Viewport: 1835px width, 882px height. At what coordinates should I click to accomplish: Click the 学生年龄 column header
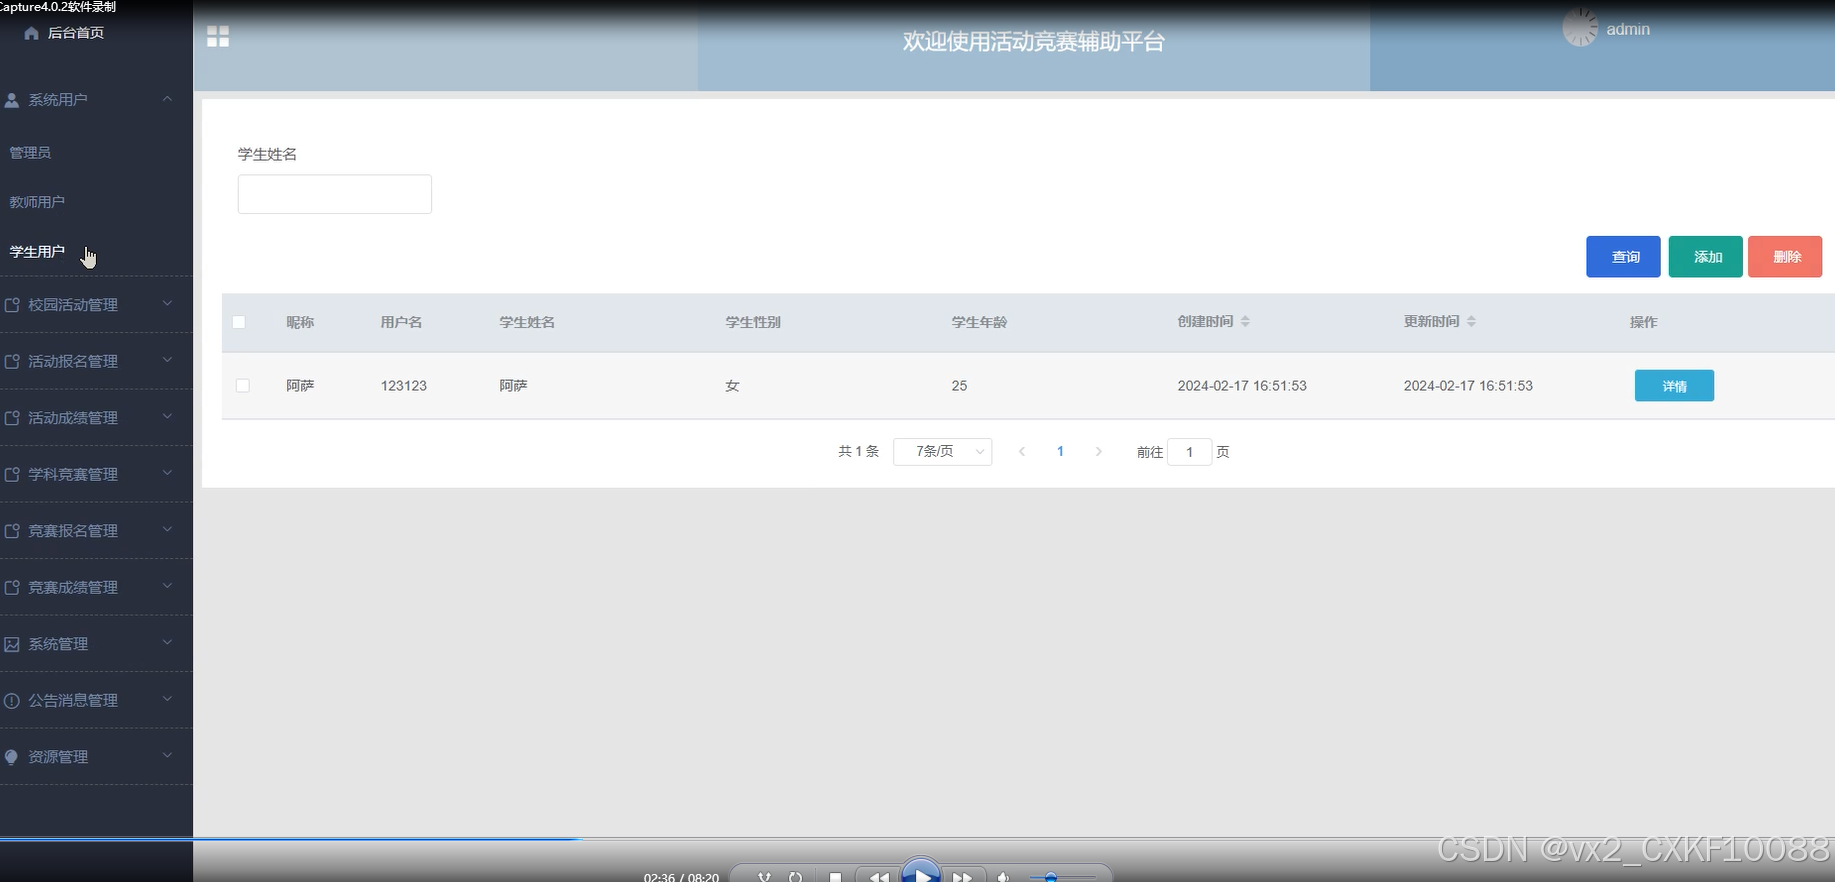[979, 322]
